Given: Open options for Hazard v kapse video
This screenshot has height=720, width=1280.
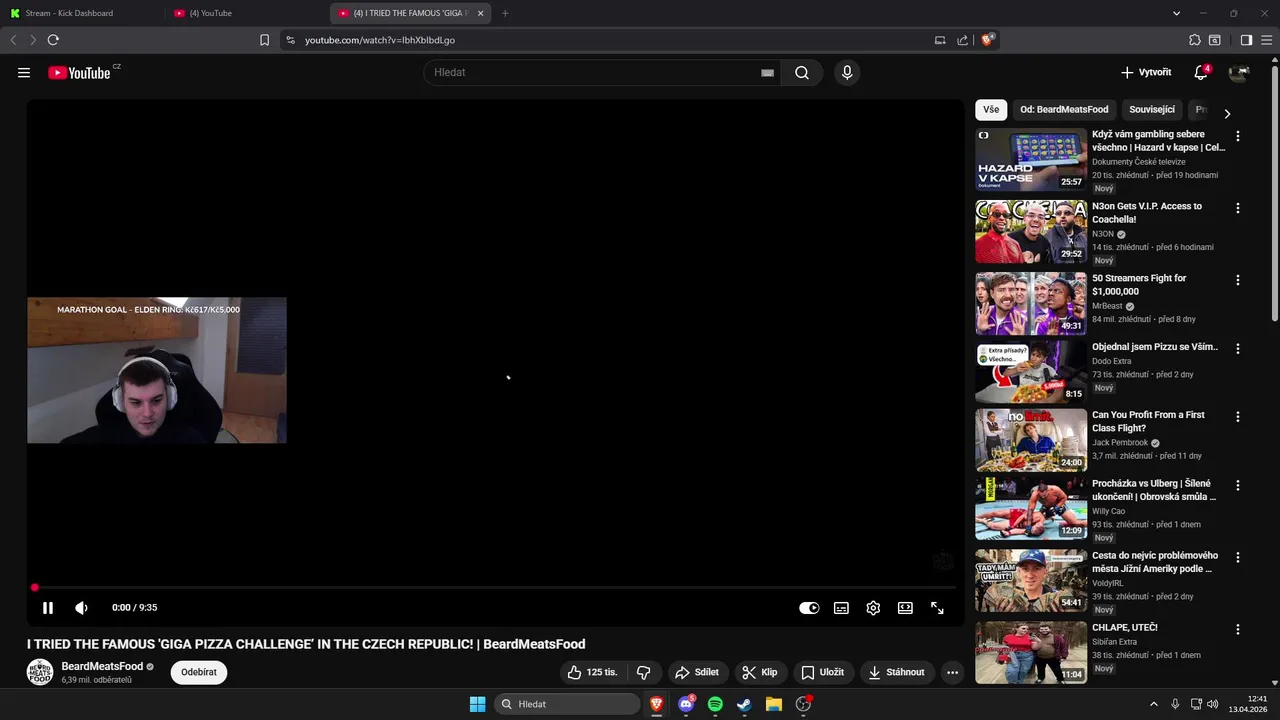Looking at the screenshot, I should pyautogui.click(x=1238, y=136).
